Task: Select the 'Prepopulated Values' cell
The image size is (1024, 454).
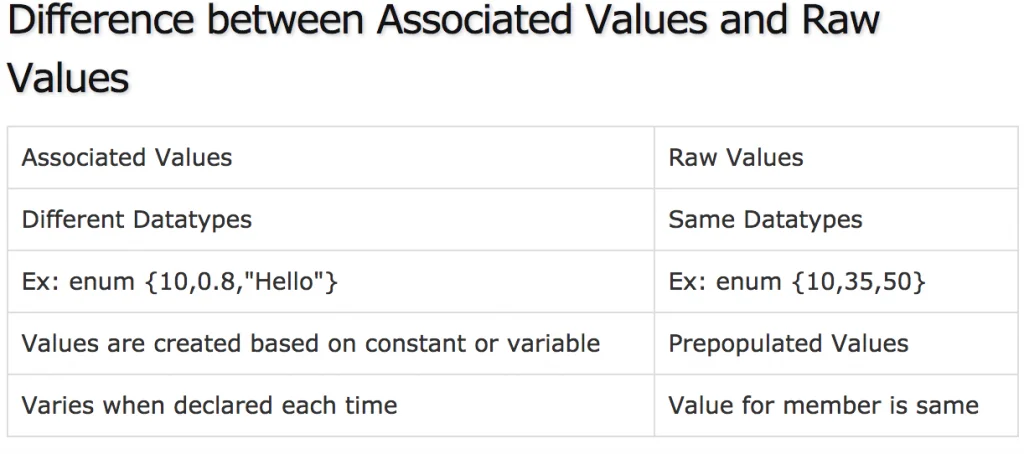Action: pyautogui.click(x=788, y=344)
